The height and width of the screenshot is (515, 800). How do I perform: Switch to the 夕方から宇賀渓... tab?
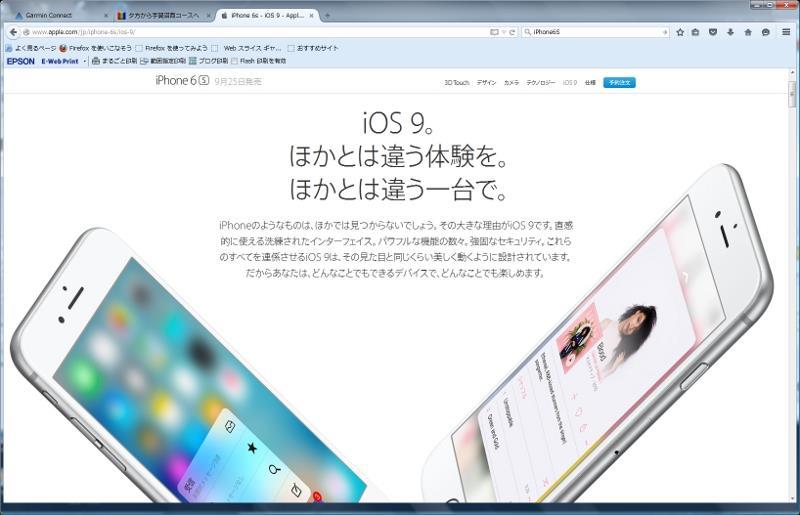(x=163, y=16)
